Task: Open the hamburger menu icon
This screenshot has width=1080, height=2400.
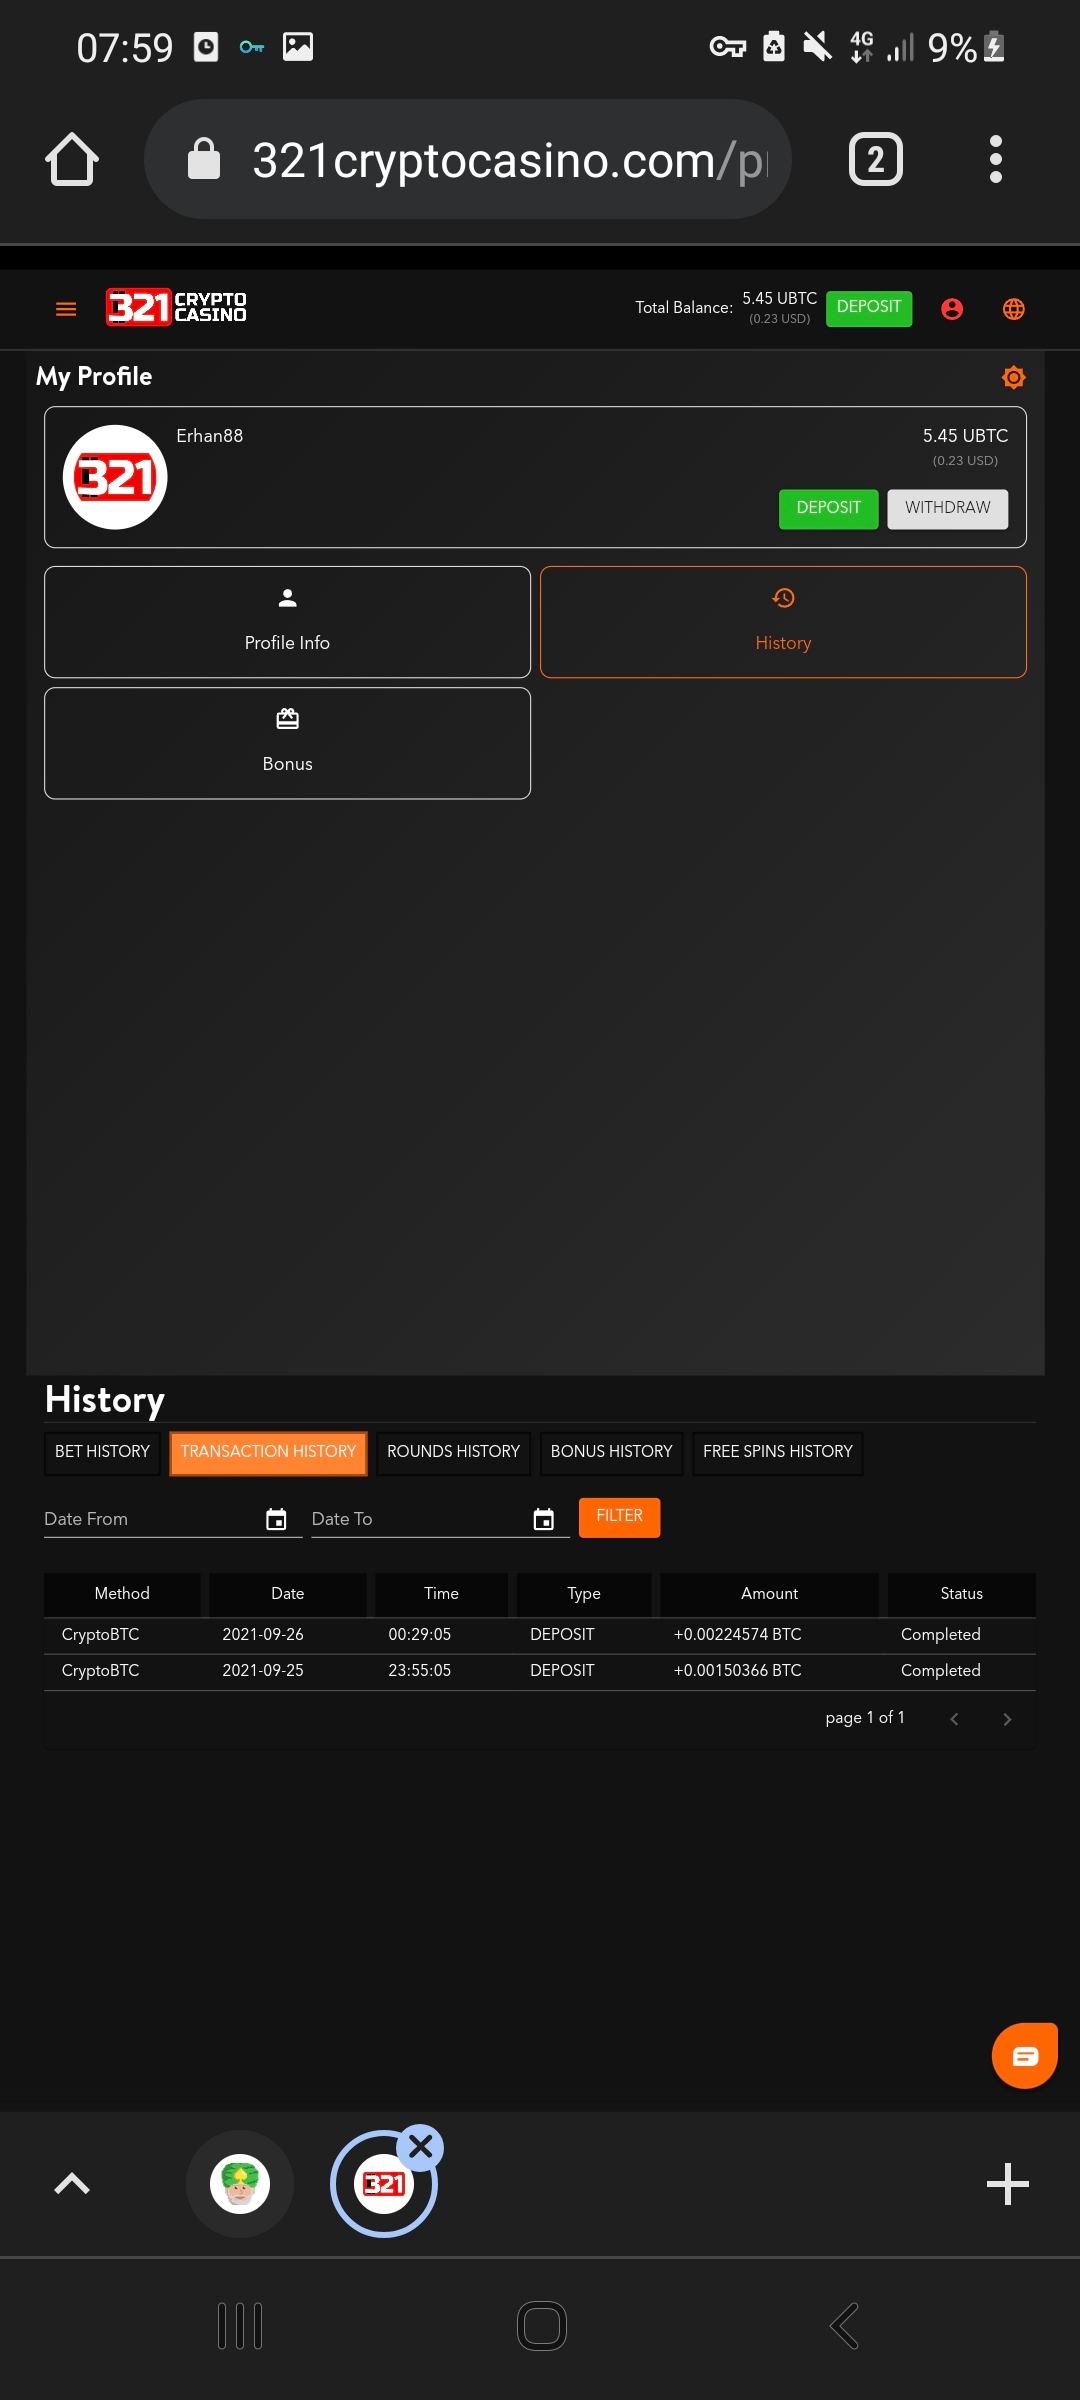Action: pos(66,309)
